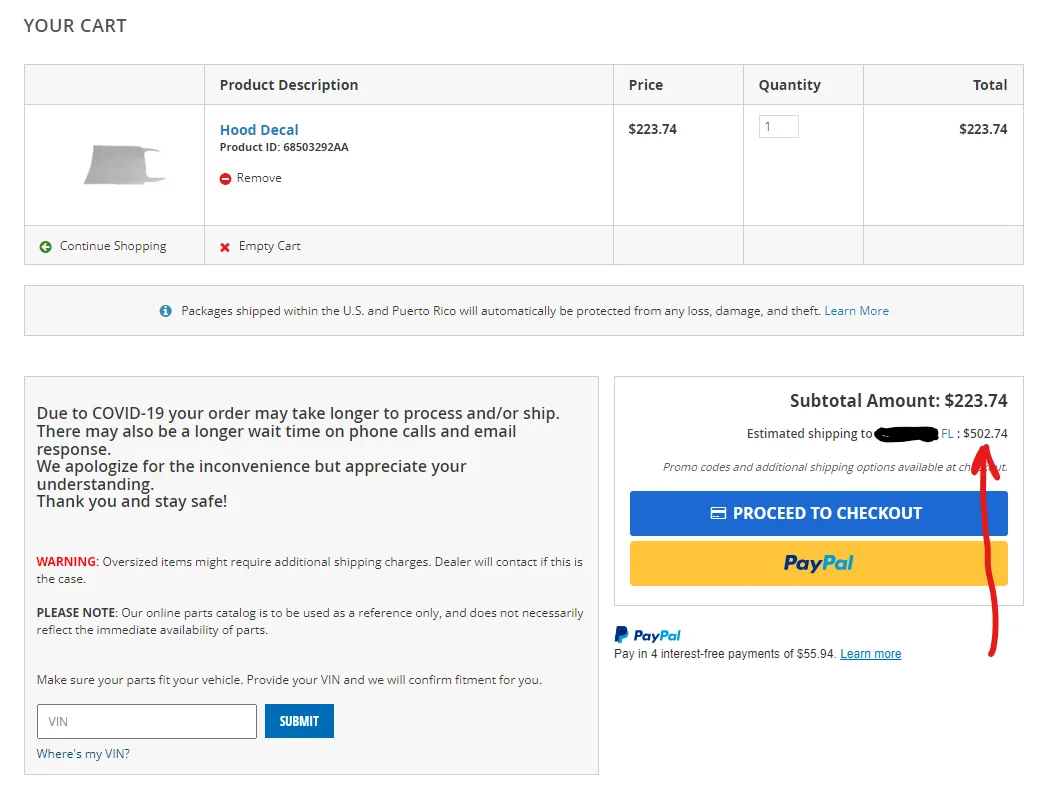The width and height of the screenshot is (1049, 808).
Task: Click Learn More about package protection
Action: coord(856,311)
